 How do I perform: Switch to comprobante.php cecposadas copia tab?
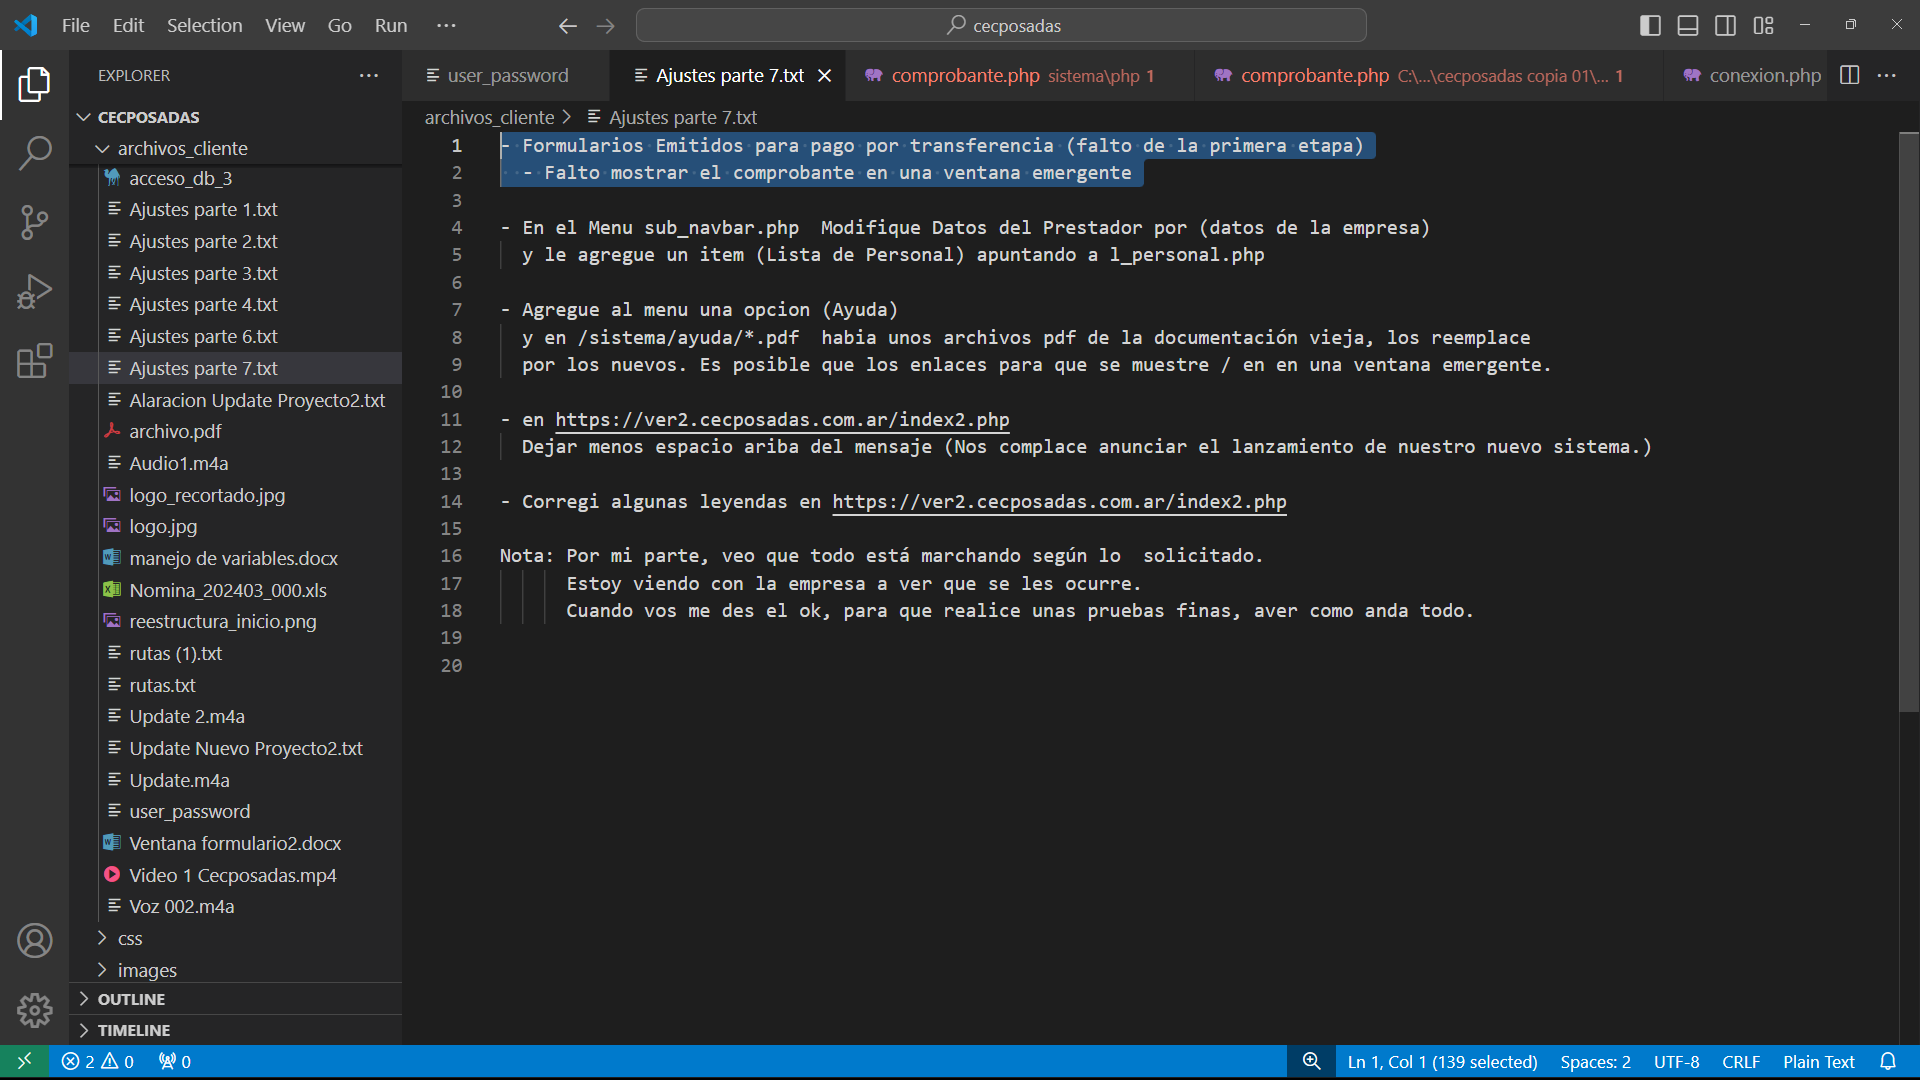pyautogui.click(x=1430, y=76)
